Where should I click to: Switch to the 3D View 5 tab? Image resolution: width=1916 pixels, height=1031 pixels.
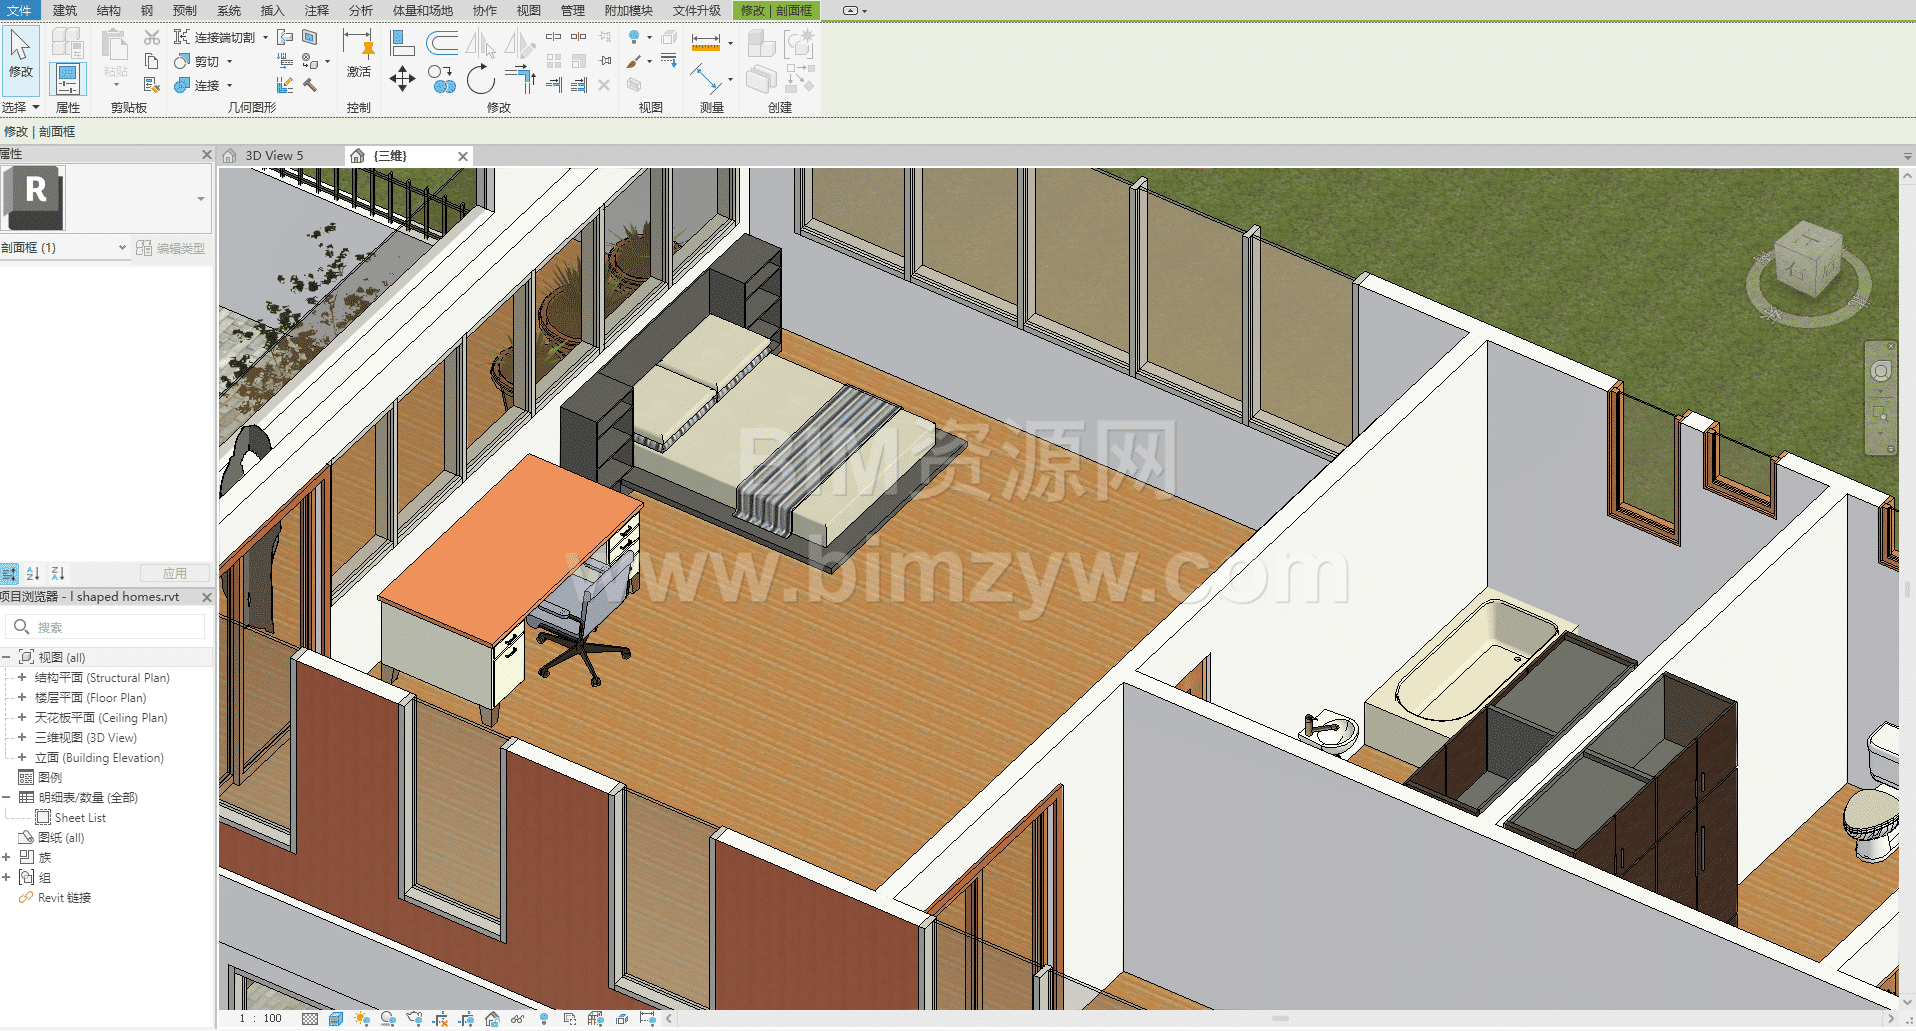click(274, 156)
